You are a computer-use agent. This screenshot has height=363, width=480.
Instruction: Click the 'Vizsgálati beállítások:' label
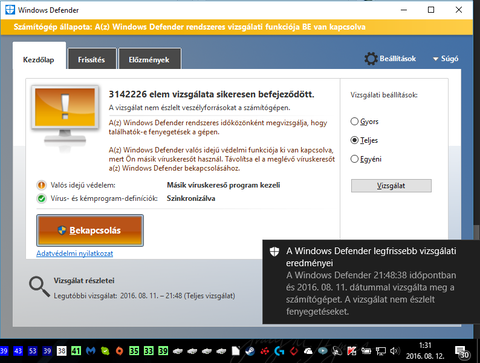[384, 95]
